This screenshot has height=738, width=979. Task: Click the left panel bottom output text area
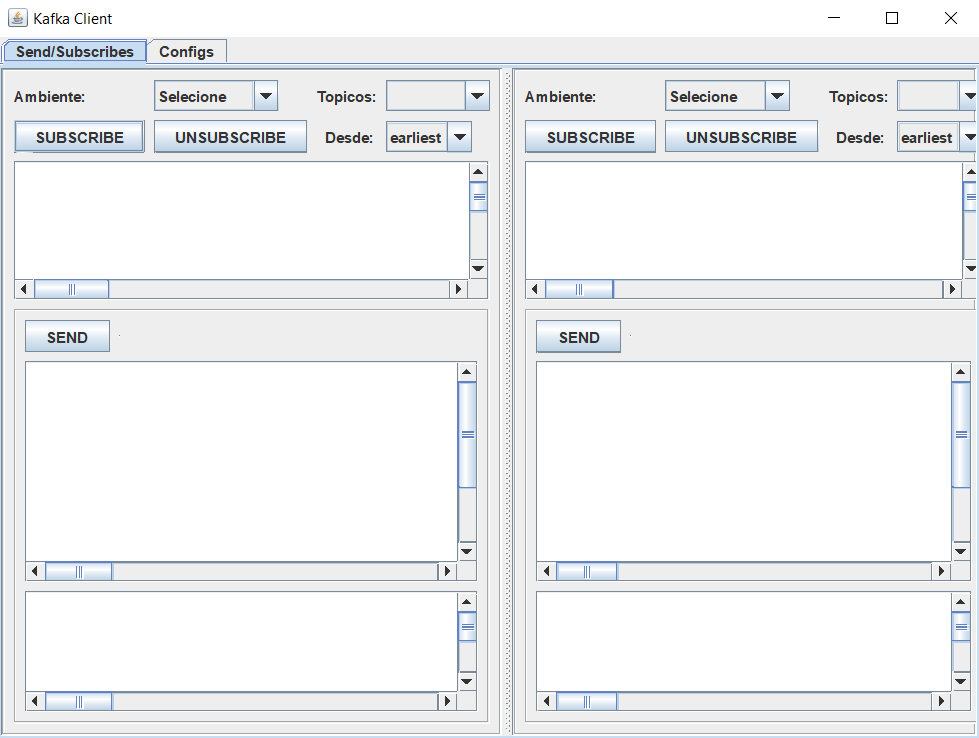point(241,641)
